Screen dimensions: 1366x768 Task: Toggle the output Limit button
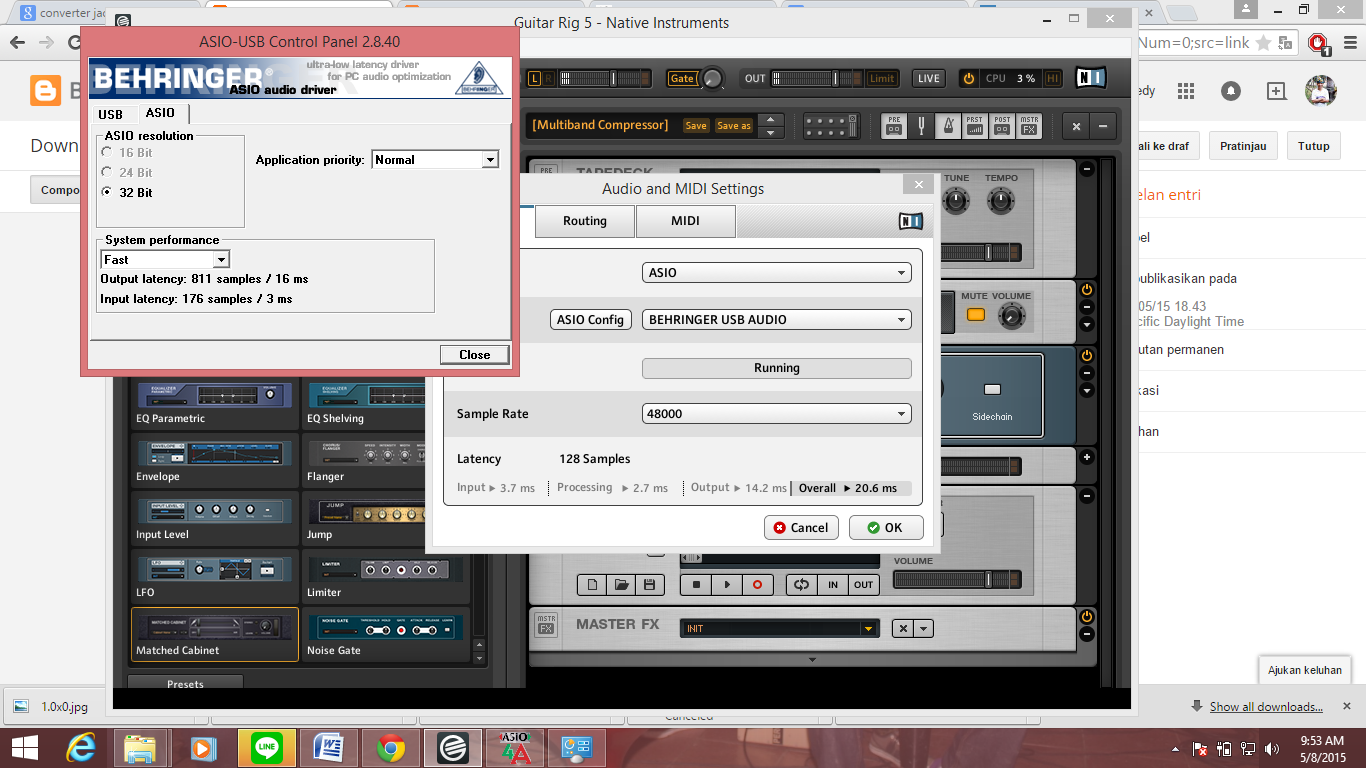[x=882, y=79]
